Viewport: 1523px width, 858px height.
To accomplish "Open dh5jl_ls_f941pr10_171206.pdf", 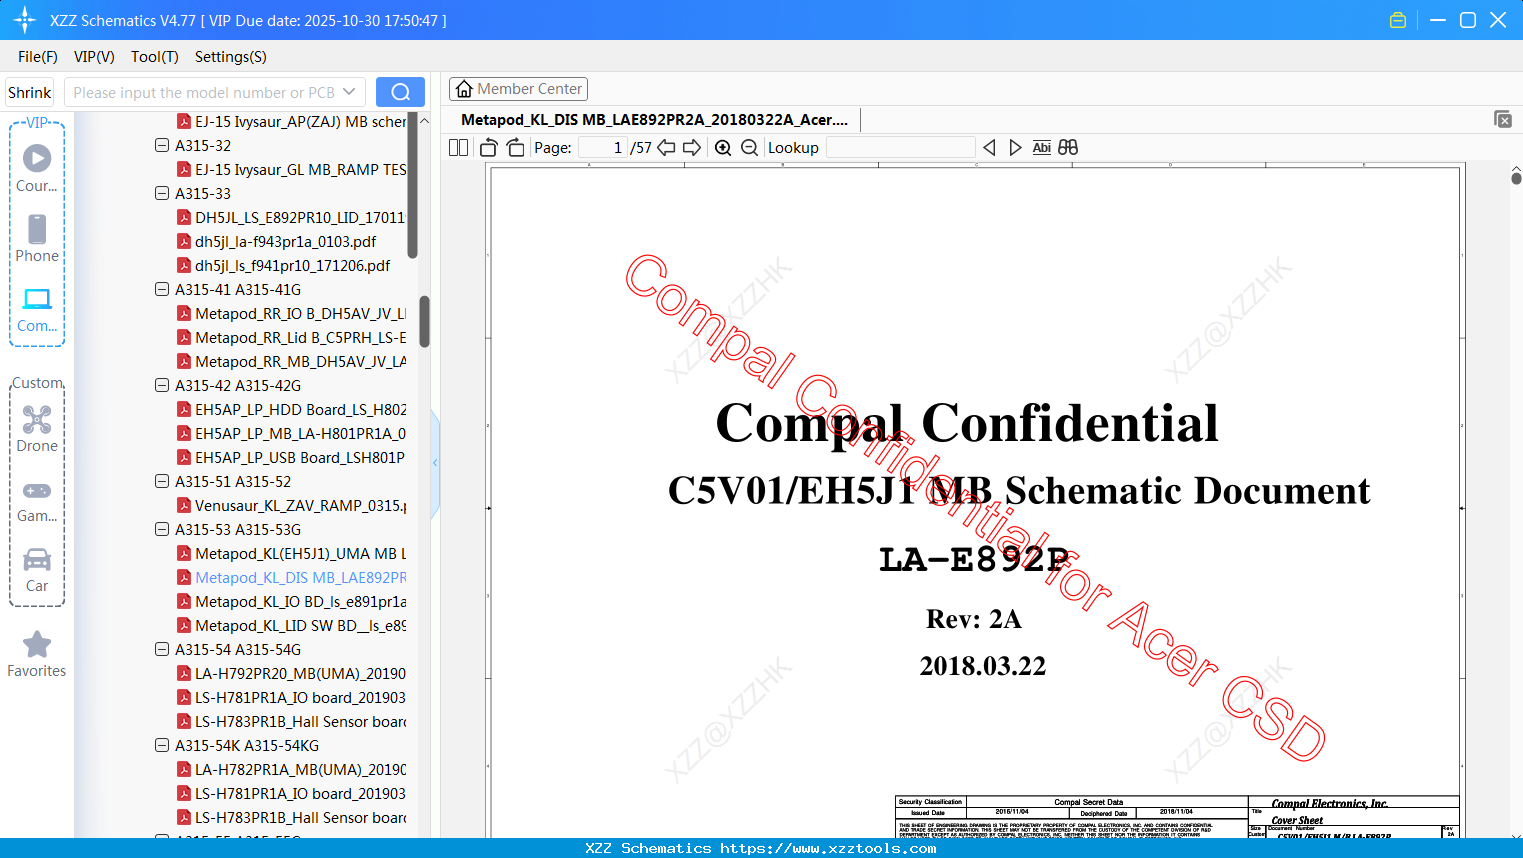I will click(x=284, y=265).
